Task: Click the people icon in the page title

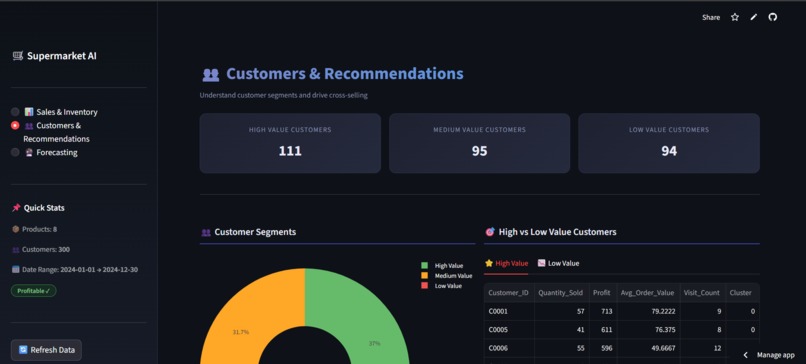Action: coord(211,75)
